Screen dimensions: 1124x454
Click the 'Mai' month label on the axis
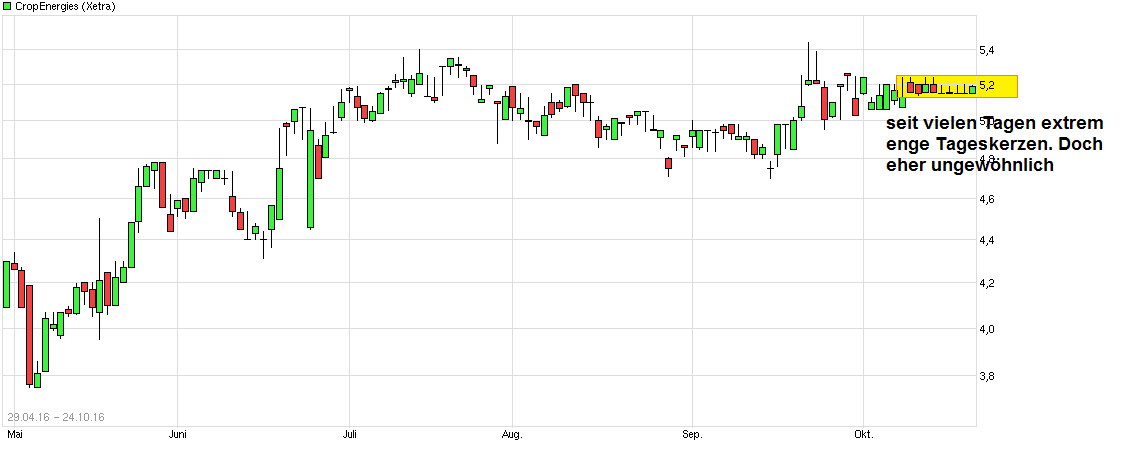(x=14, y=435)
